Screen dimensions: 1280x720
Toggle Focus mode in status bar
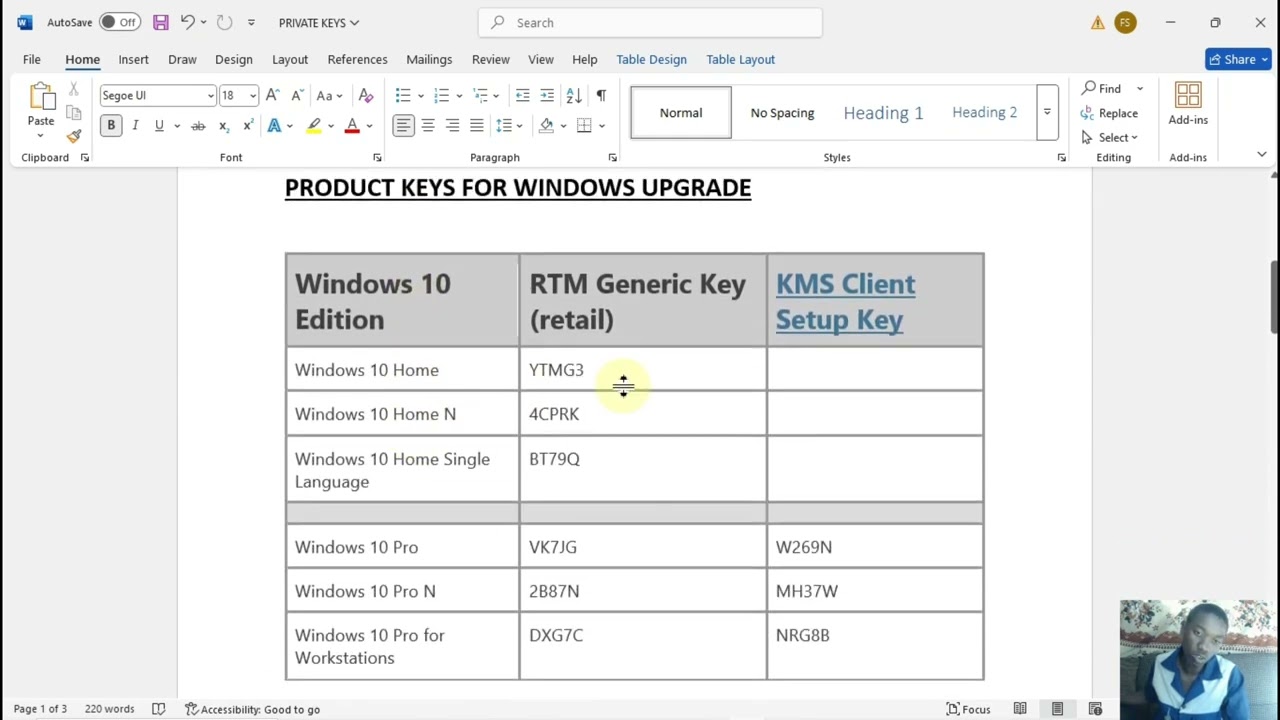coord(968,709)
